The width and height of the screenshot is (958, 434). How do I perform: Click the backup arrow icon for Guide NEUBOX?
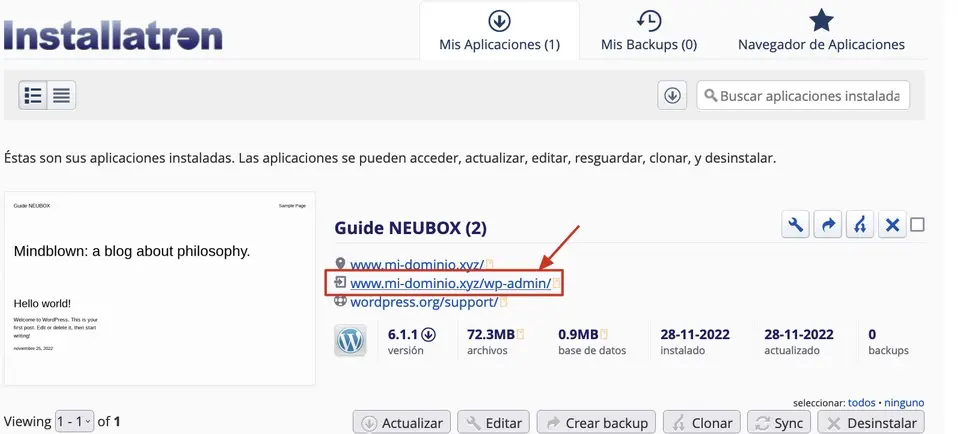pos(828,225)
